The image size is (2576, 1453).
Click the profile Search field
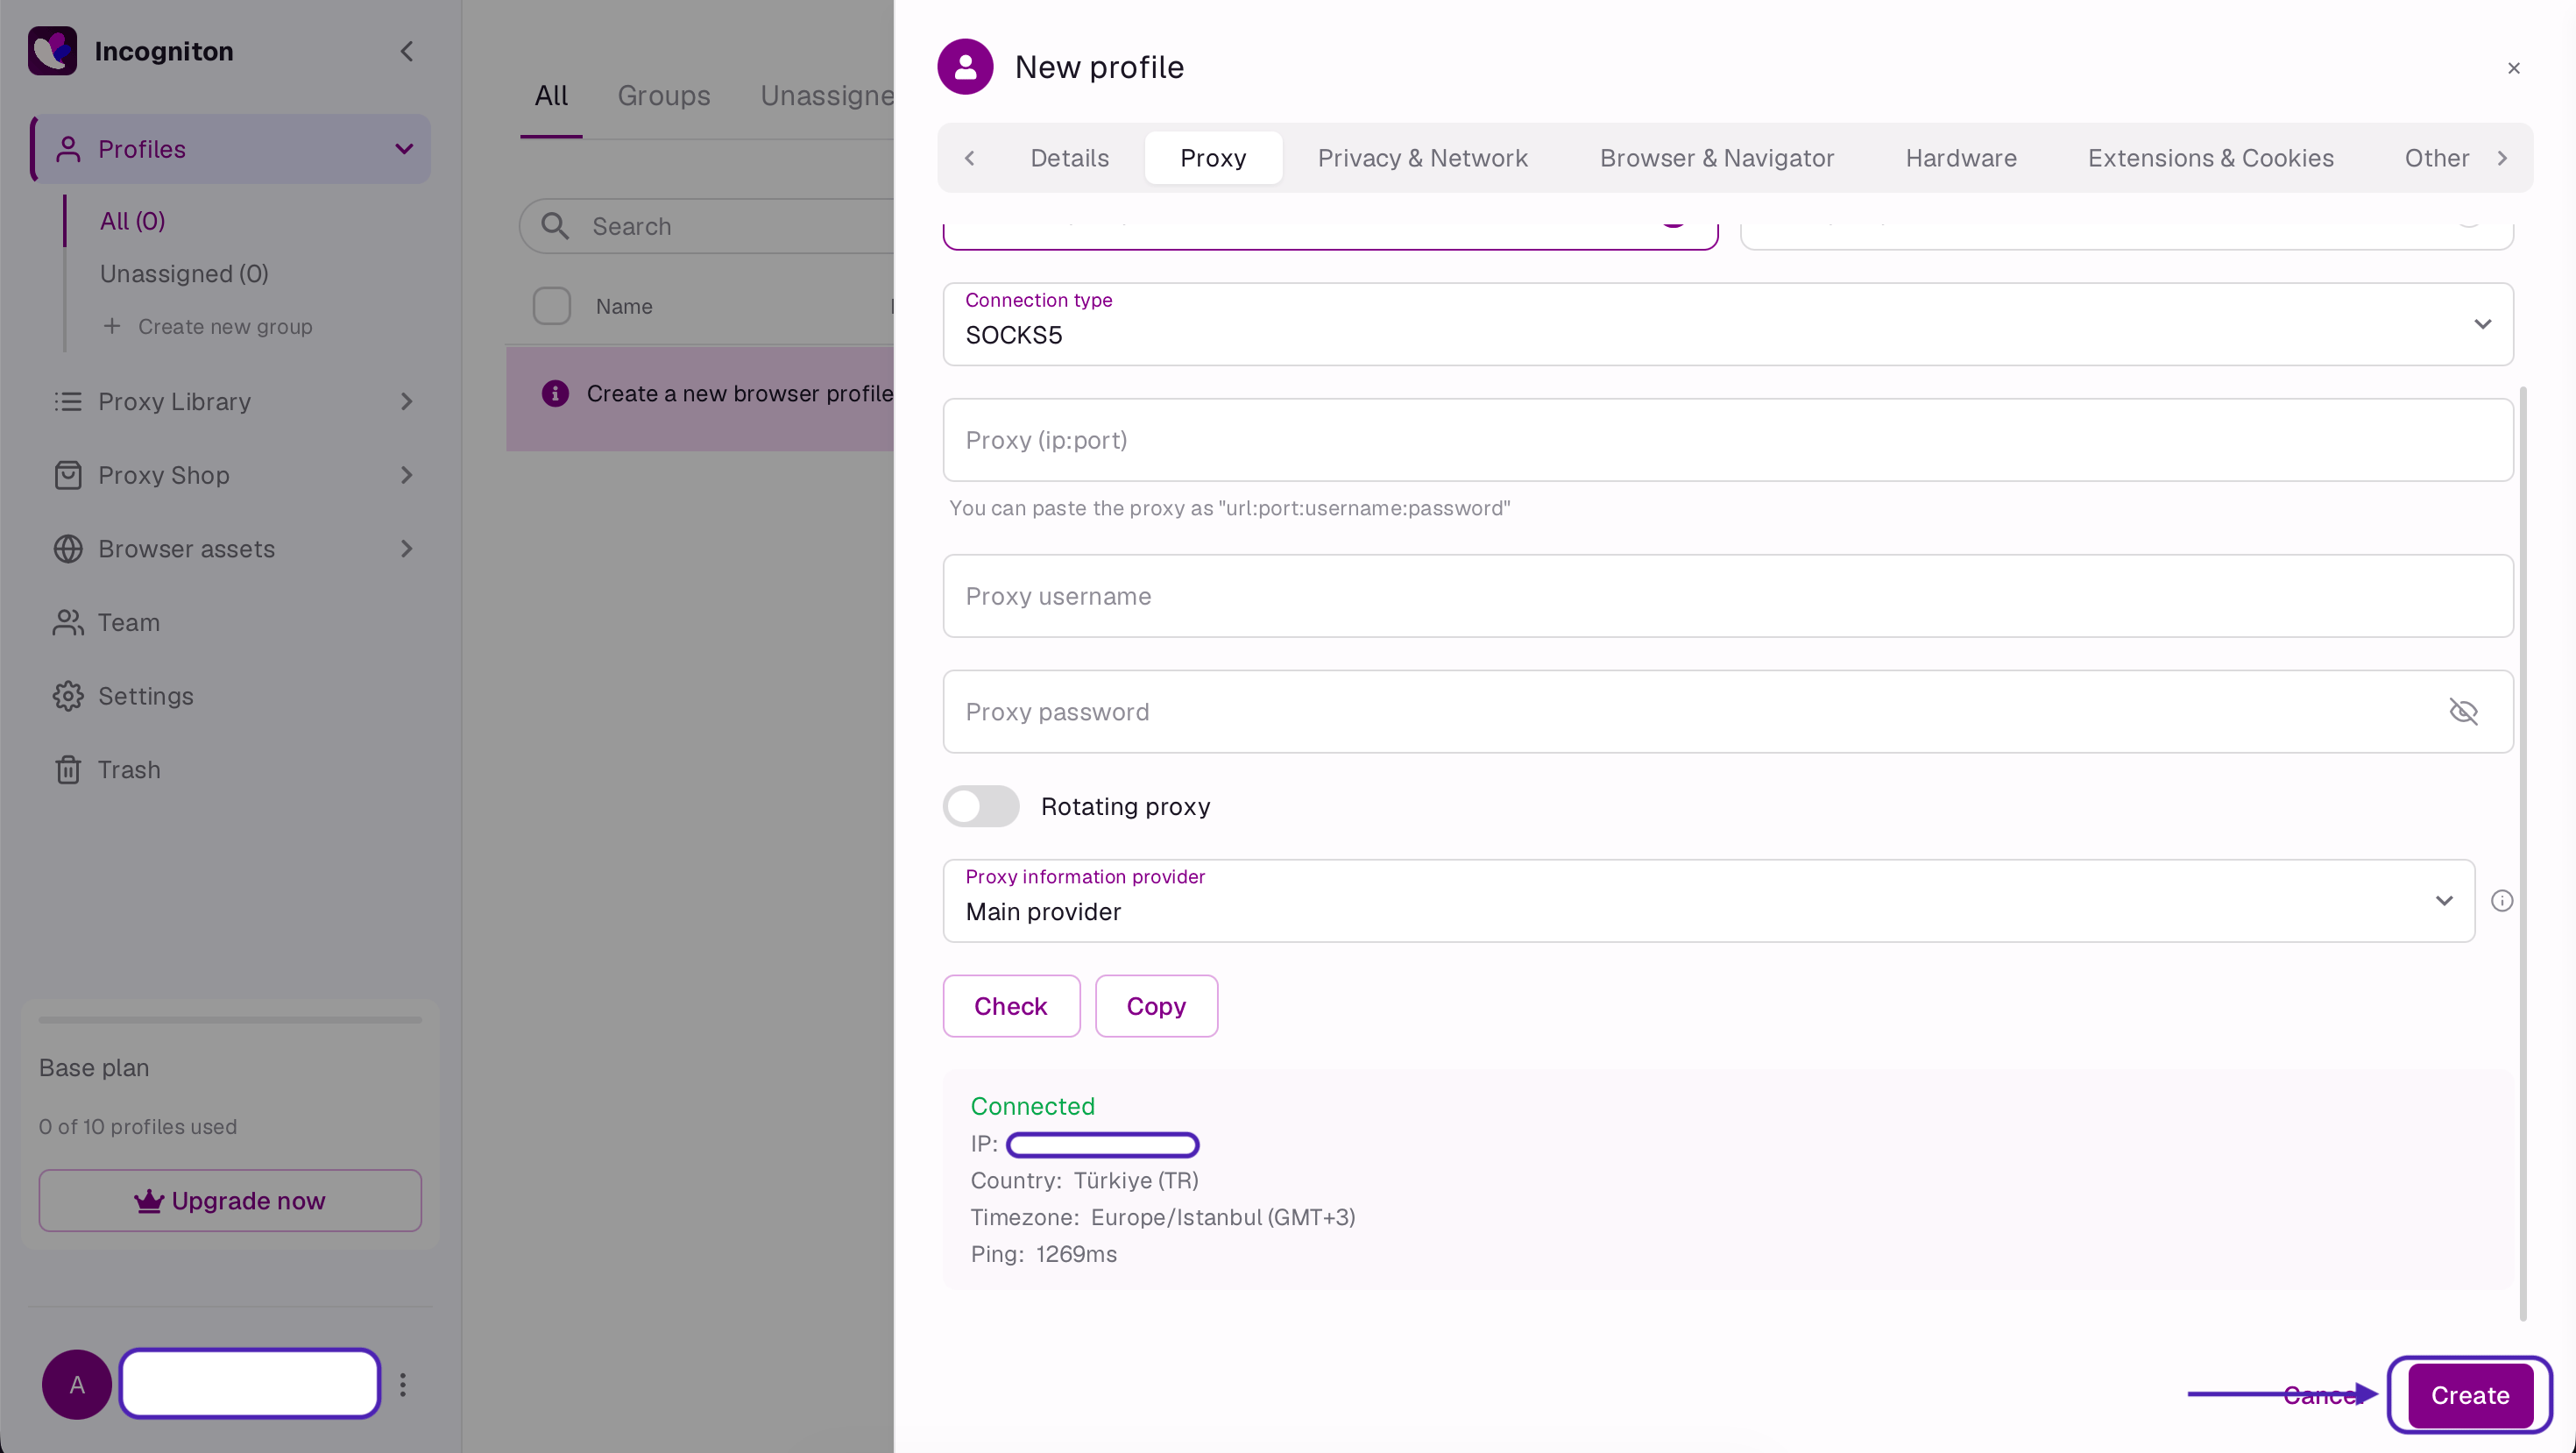706,226
